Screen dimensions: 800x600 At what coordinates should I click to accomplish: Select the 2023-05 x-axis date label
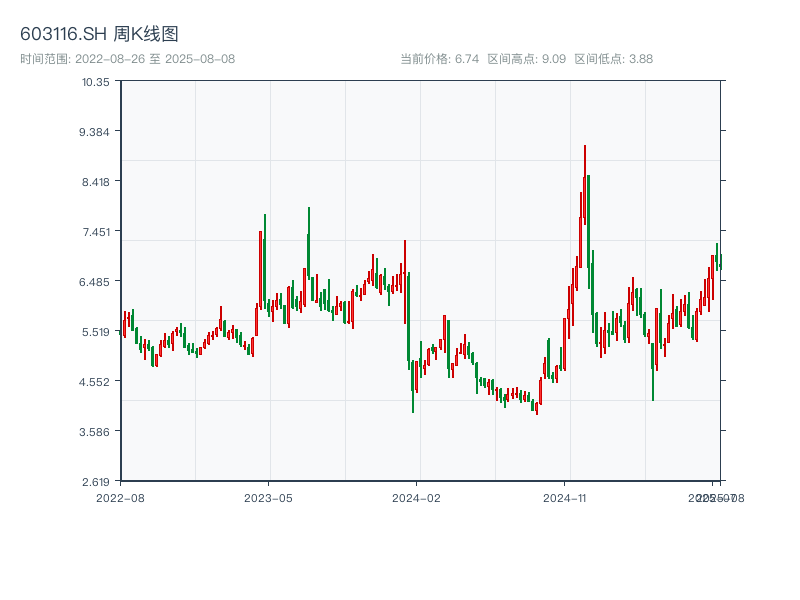pyautogui.click(x=269, y=497)
